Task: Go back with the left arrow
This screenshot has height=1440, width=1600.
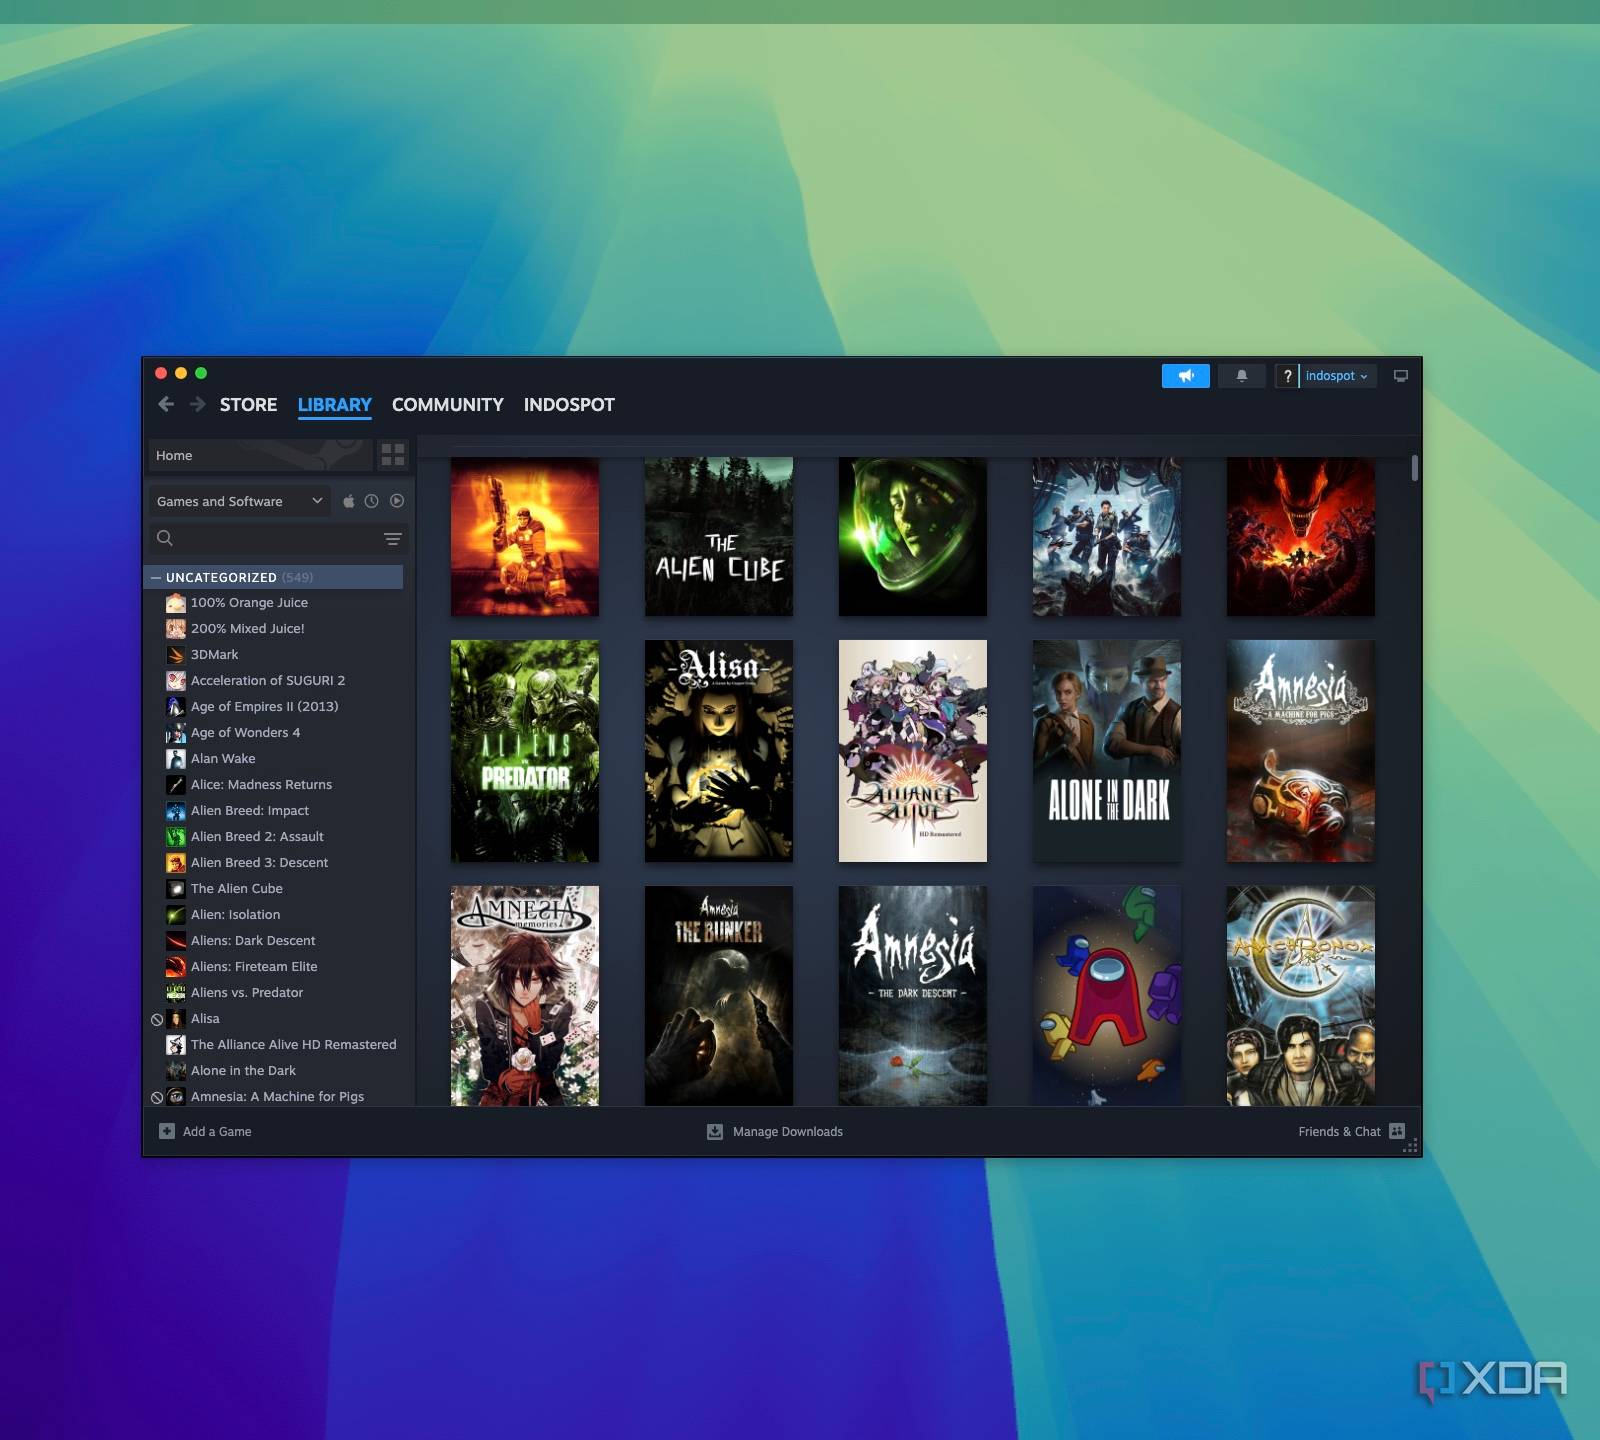Action: [166, 404]
